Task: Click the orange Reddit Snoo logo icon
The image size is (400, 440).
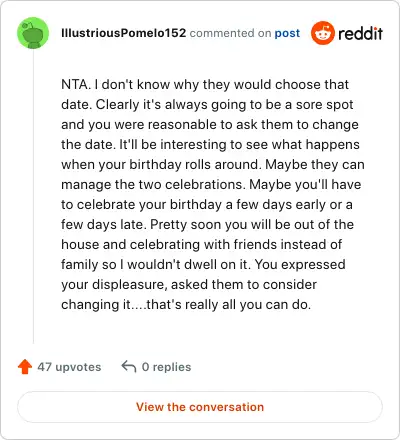Action: tap(322, 33)
